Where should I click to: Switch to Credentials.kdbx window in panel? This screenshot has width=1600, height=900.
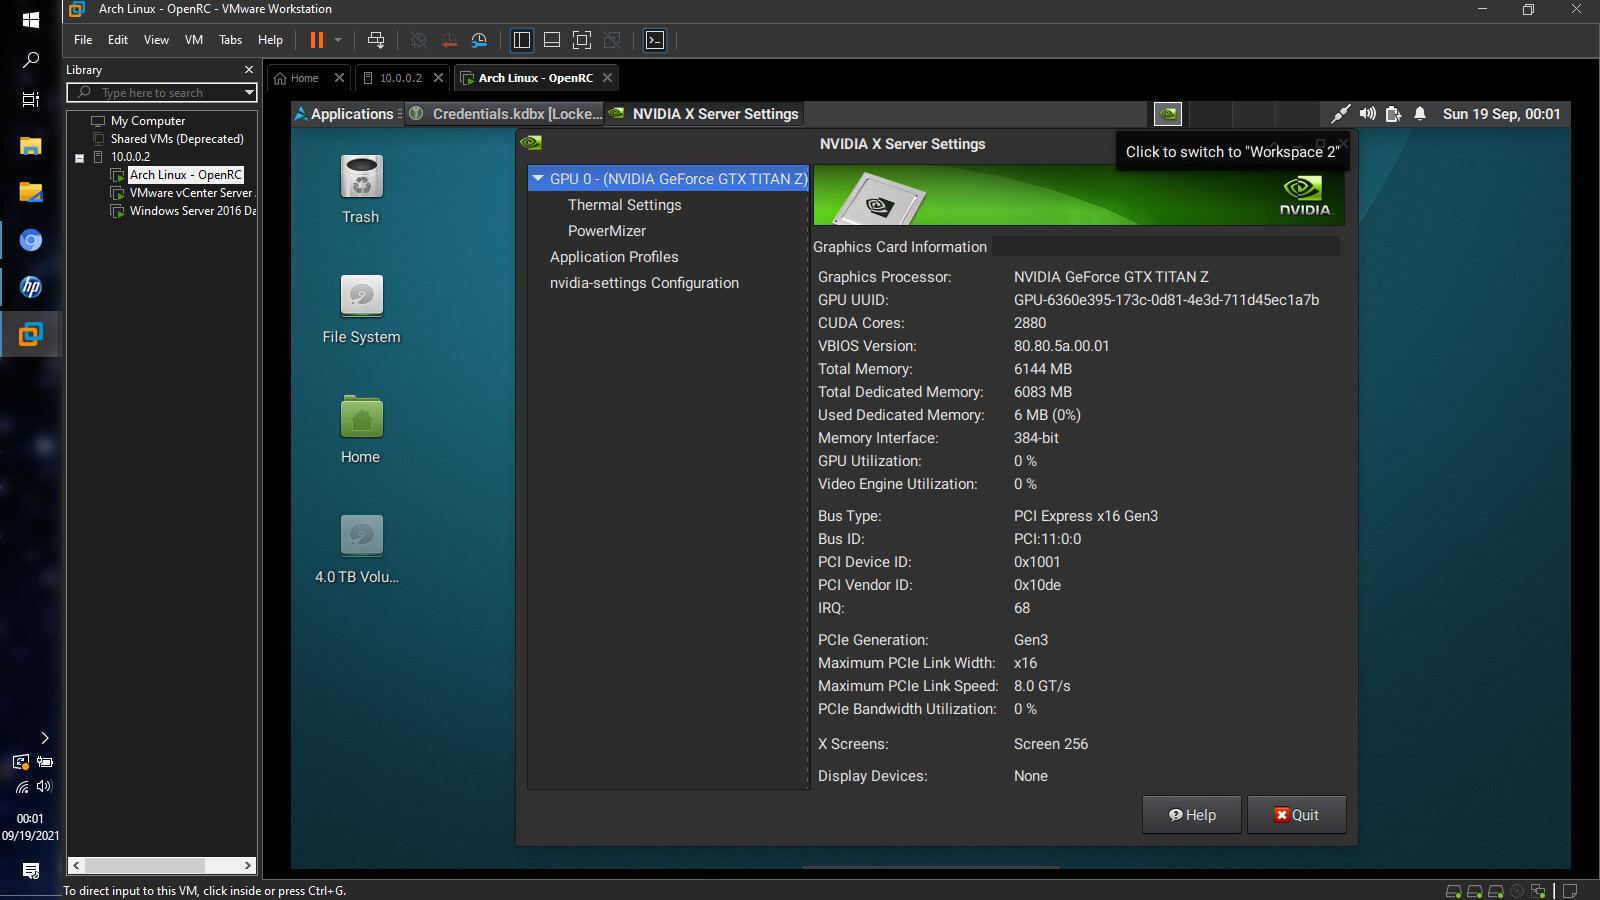(507, 114)
